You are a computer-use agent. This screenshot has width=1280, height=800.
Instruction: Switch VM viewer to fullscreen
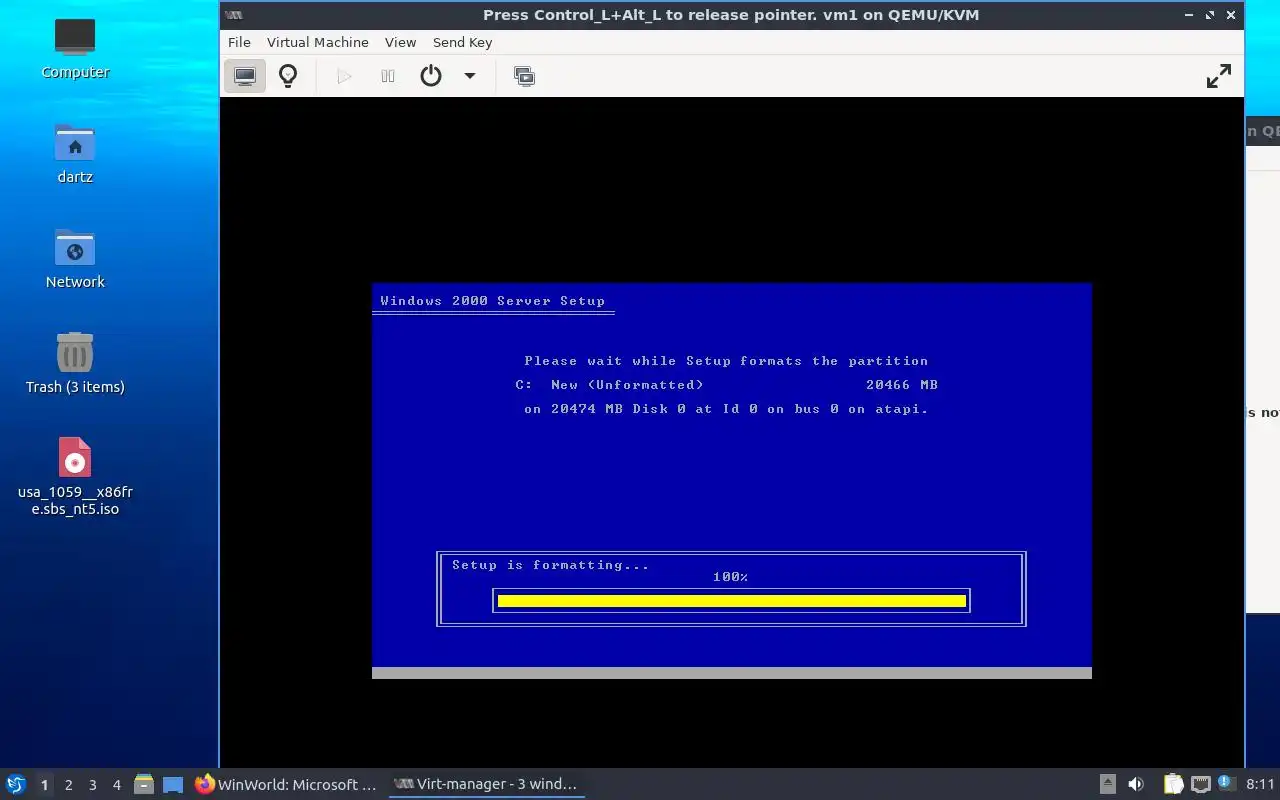click(1218, 76)
